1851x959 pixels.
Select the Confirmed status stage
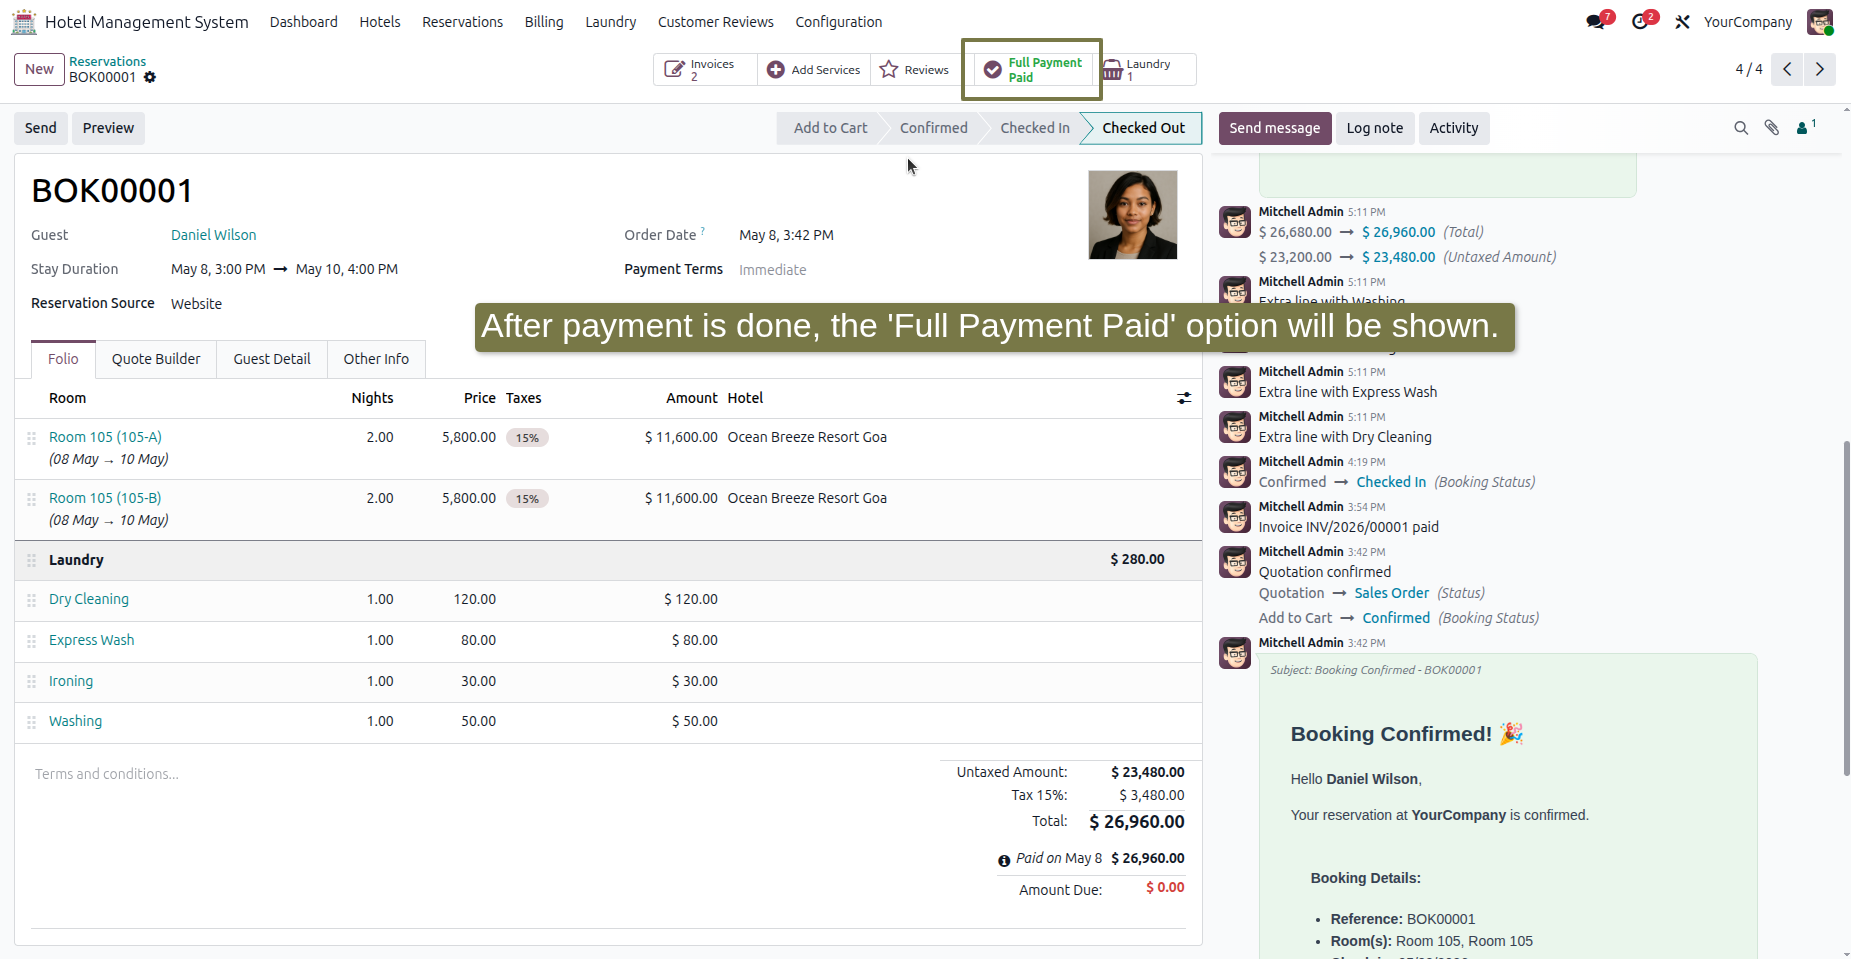[934, 128]
